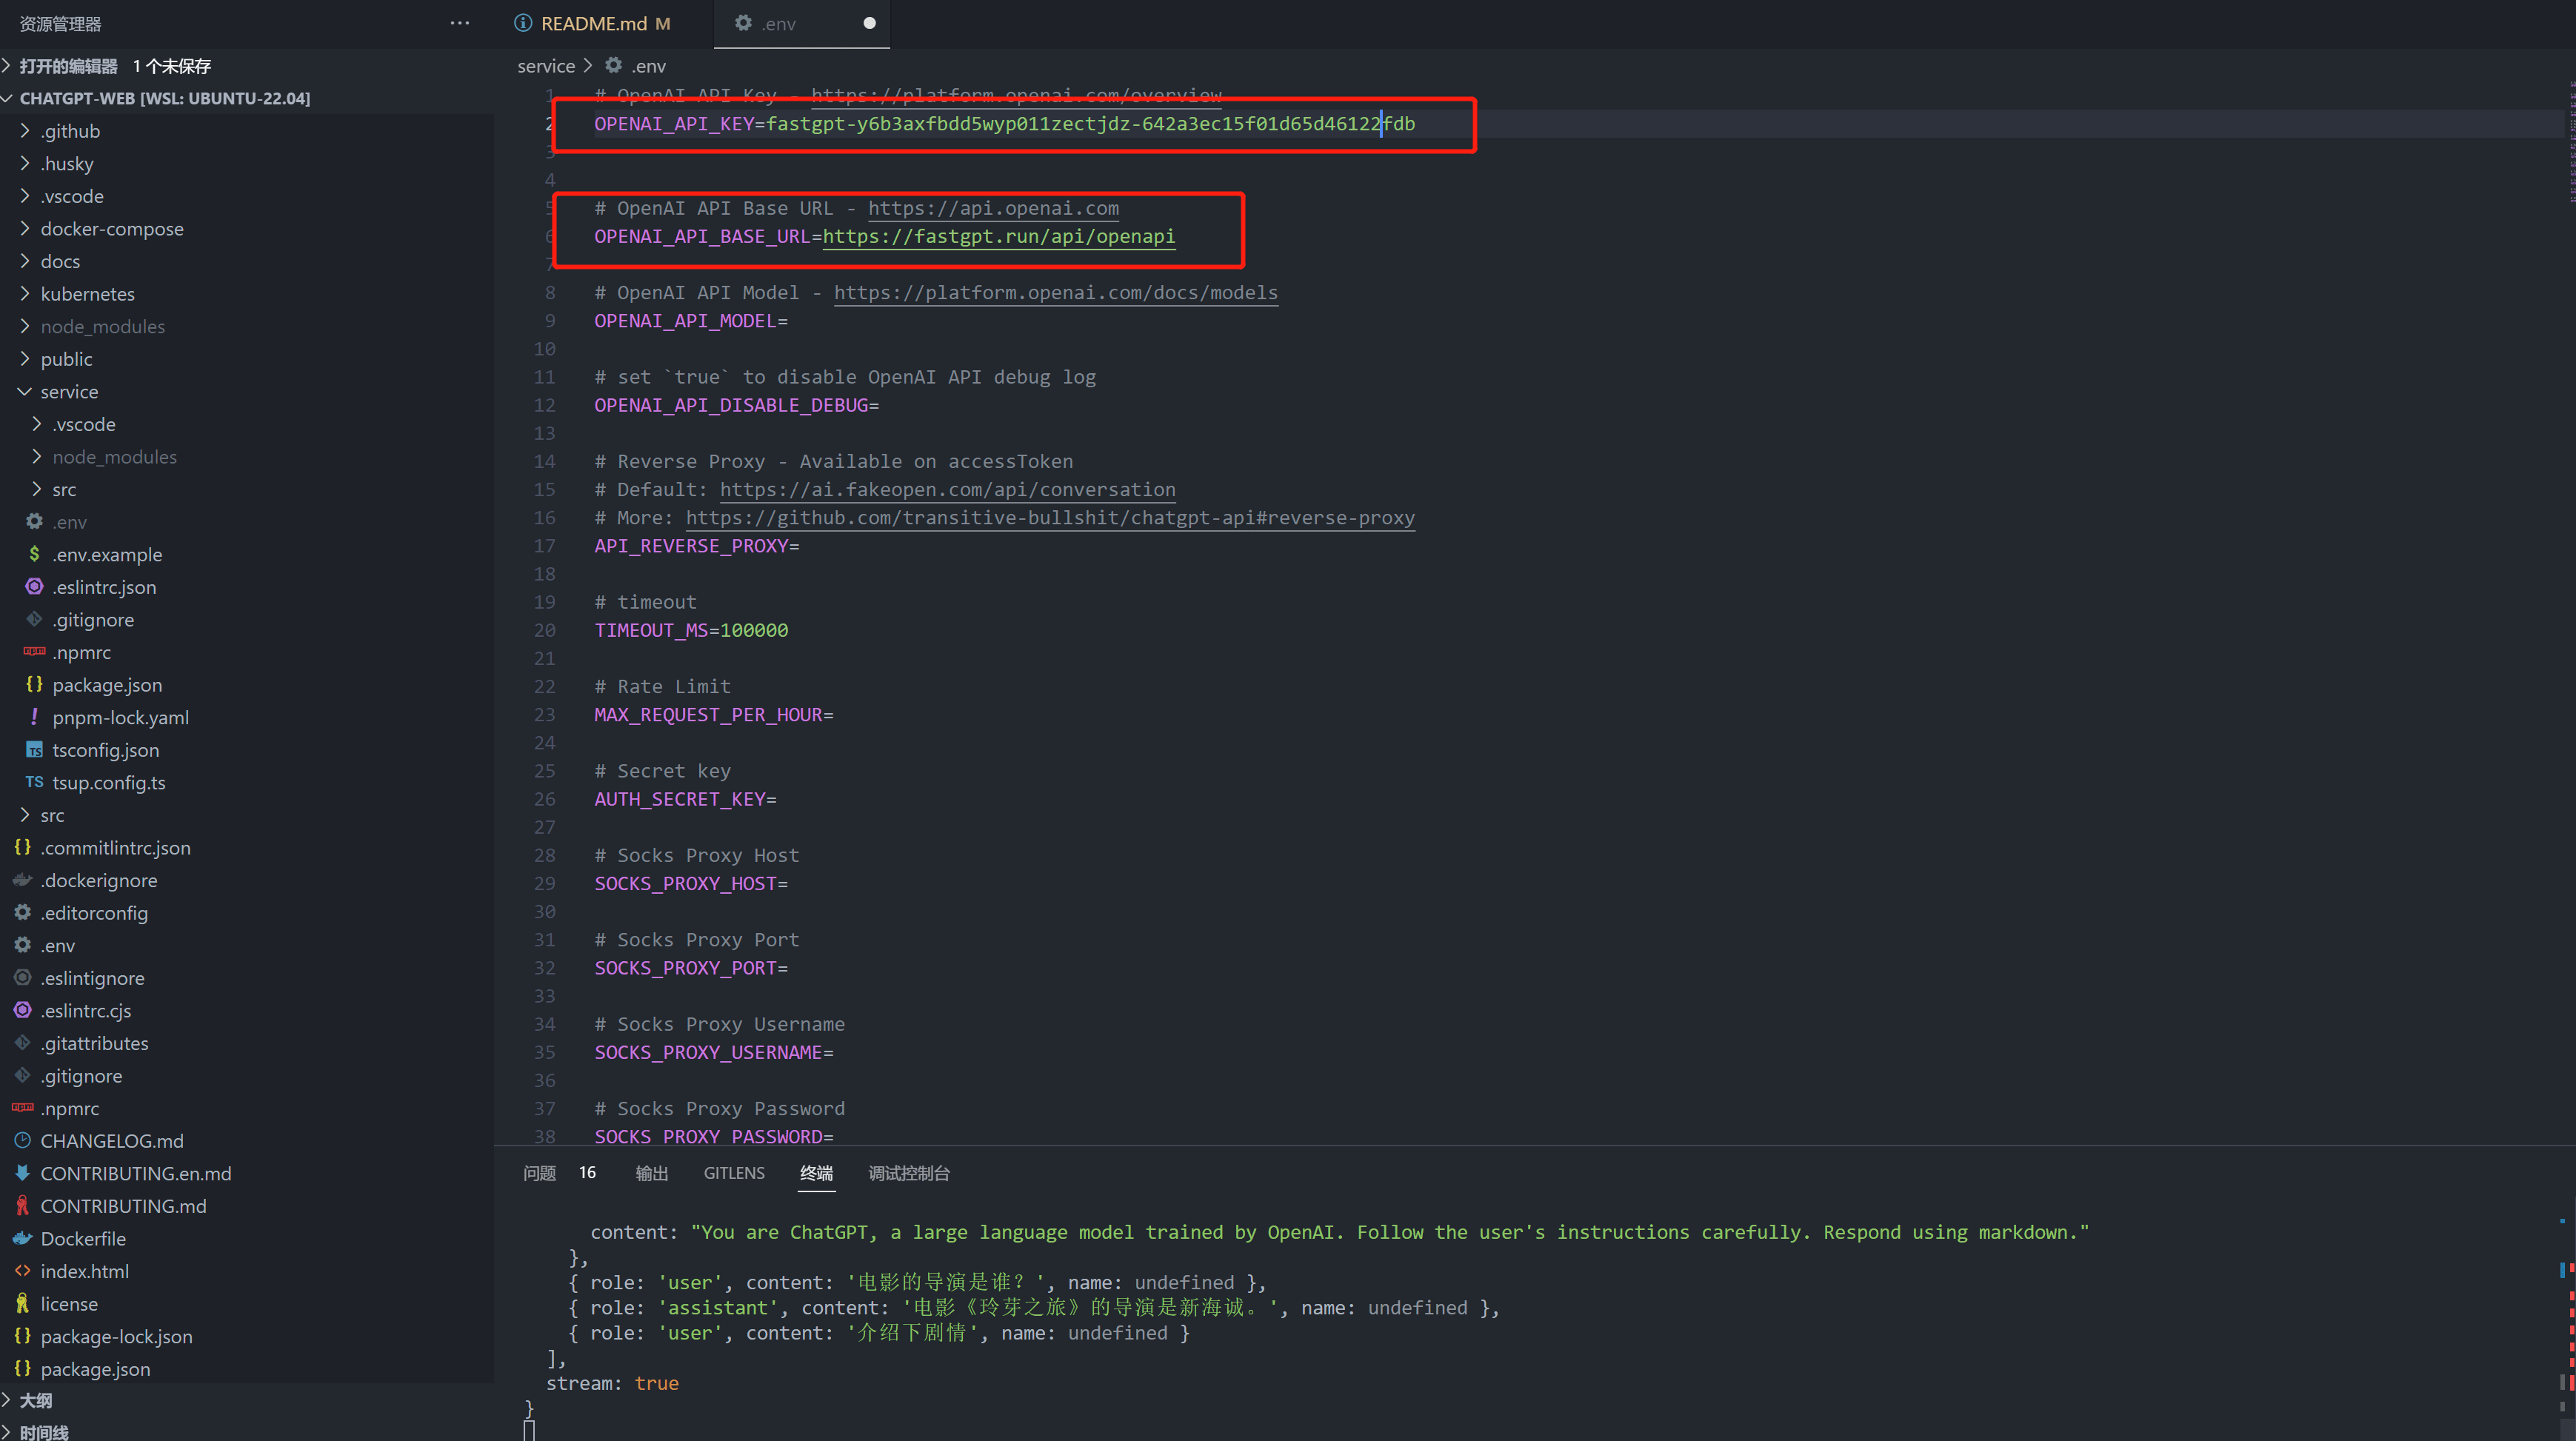Open pnpm-lock.yaml file
This screenshot has width=2576, height=1441.
point(120,717)
